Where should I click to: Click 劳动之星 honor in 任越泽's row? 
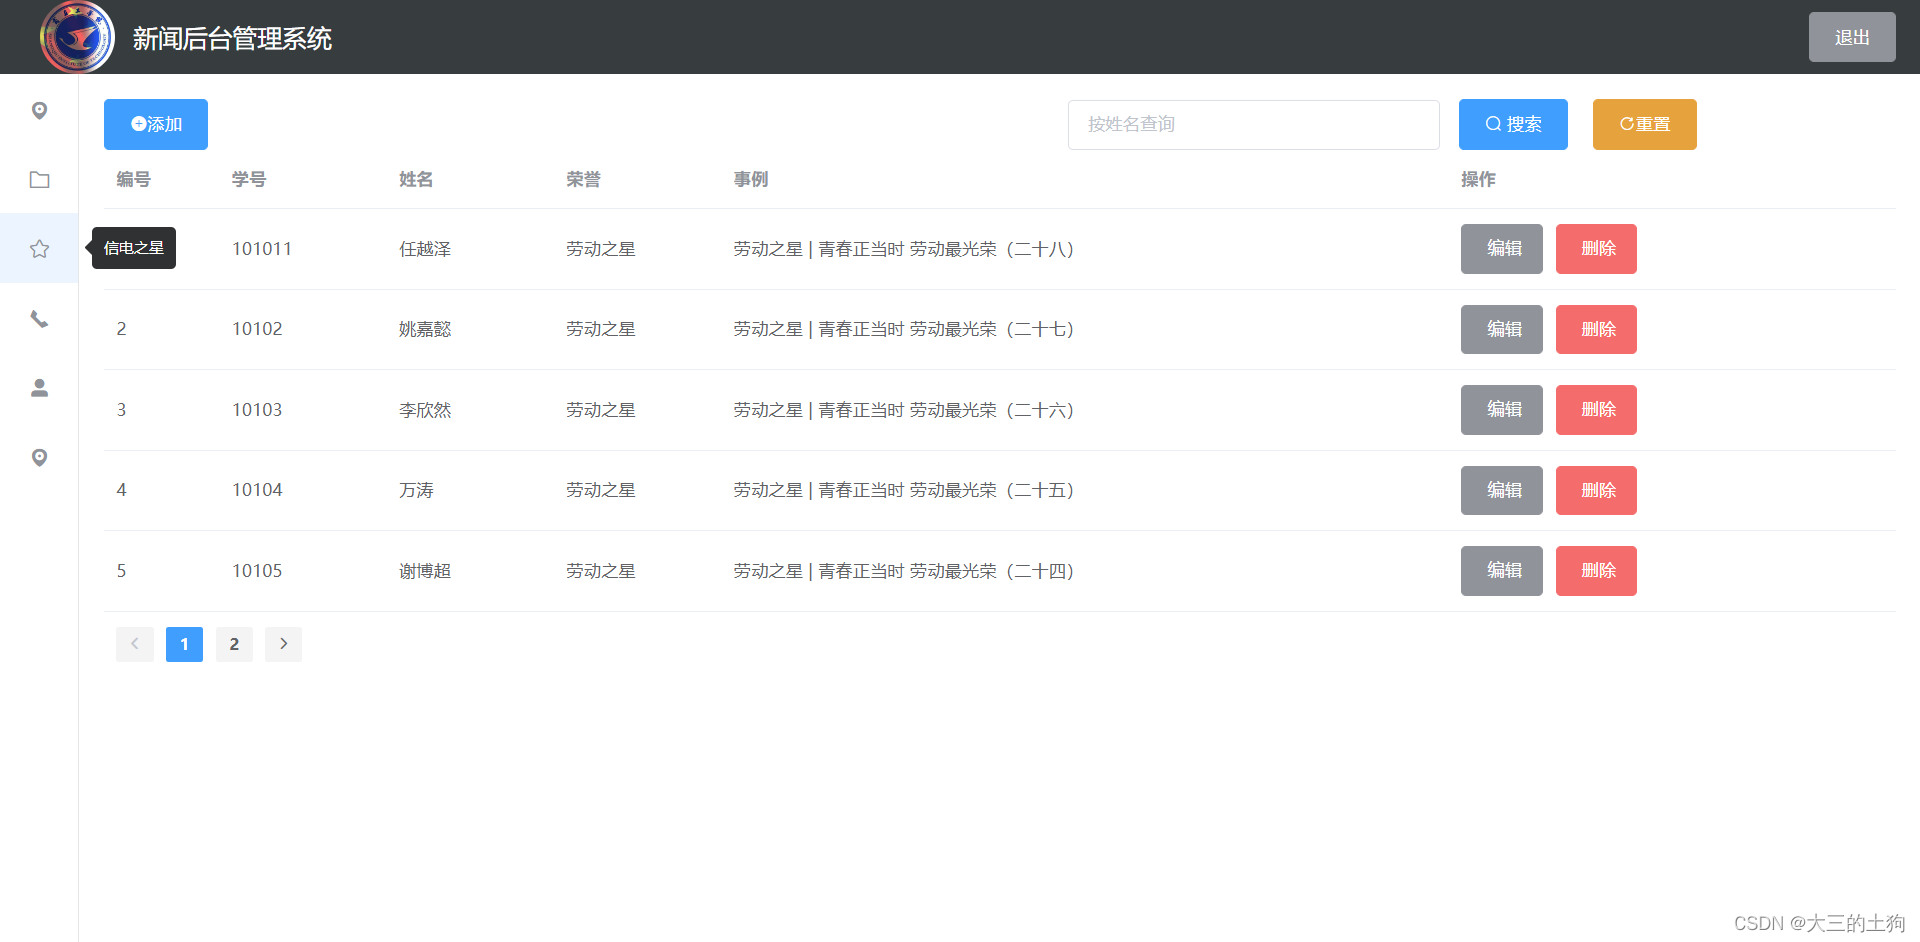601,249
